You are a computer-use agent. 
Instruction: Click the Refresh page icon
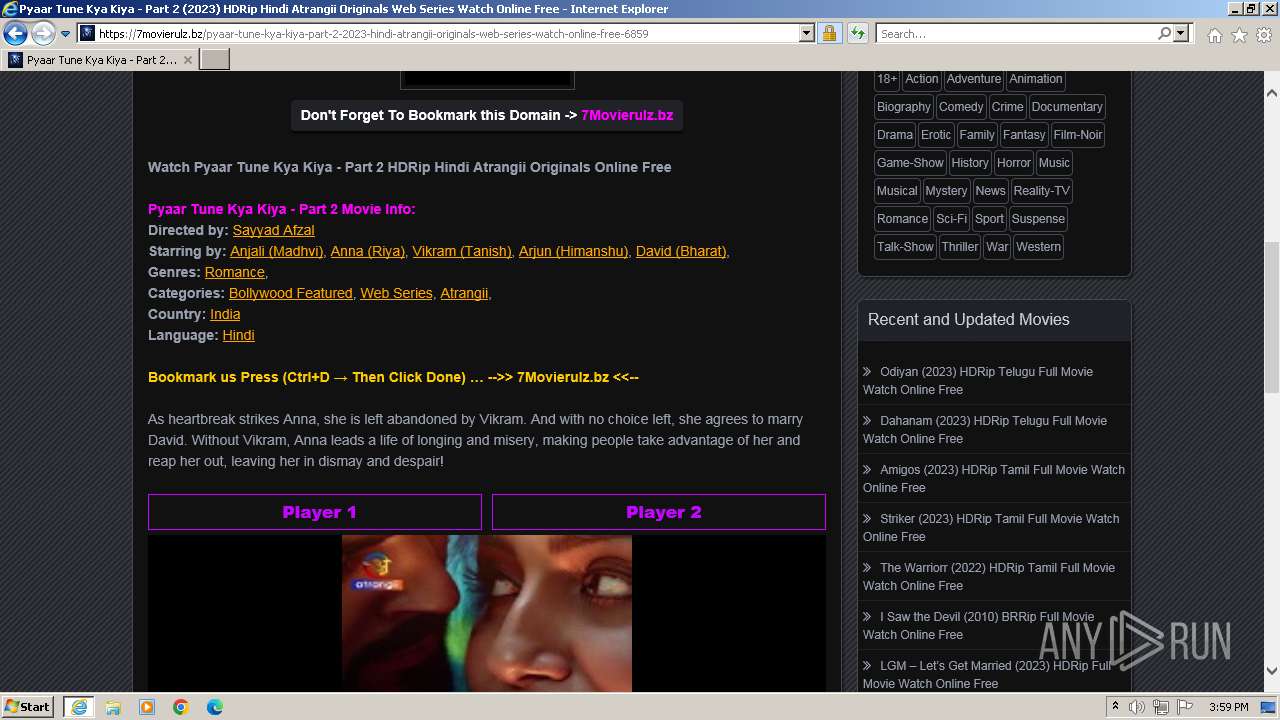857,34
